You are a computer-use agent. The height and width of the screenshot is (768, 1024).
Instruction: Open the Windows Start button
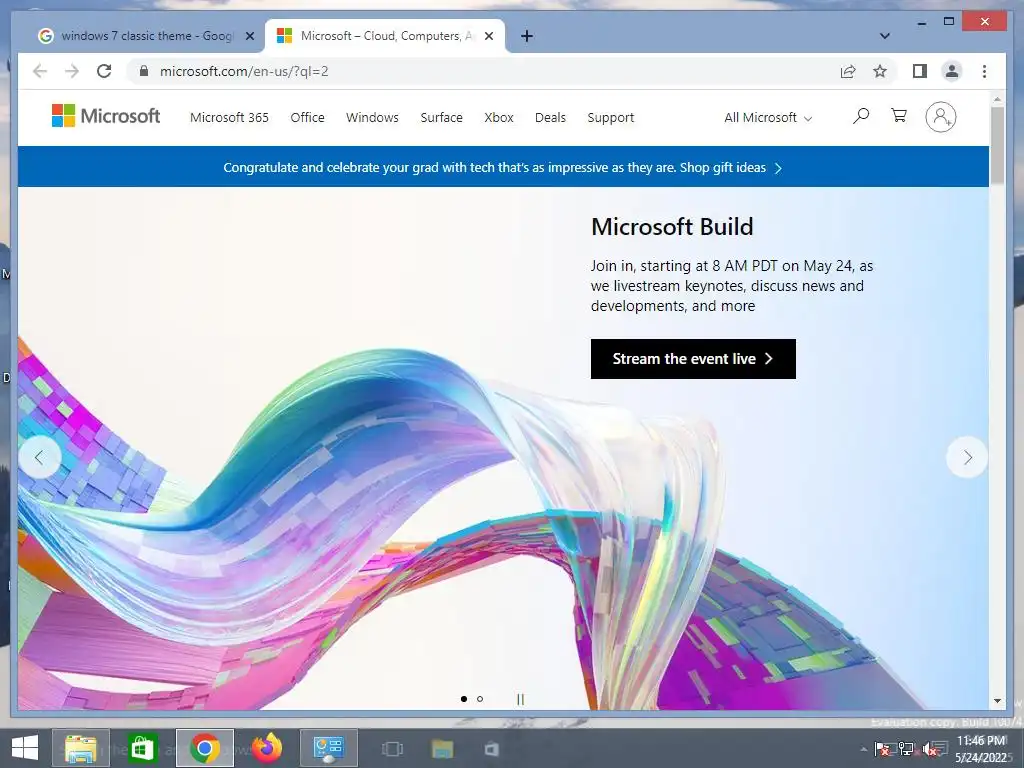click(25, 748)
